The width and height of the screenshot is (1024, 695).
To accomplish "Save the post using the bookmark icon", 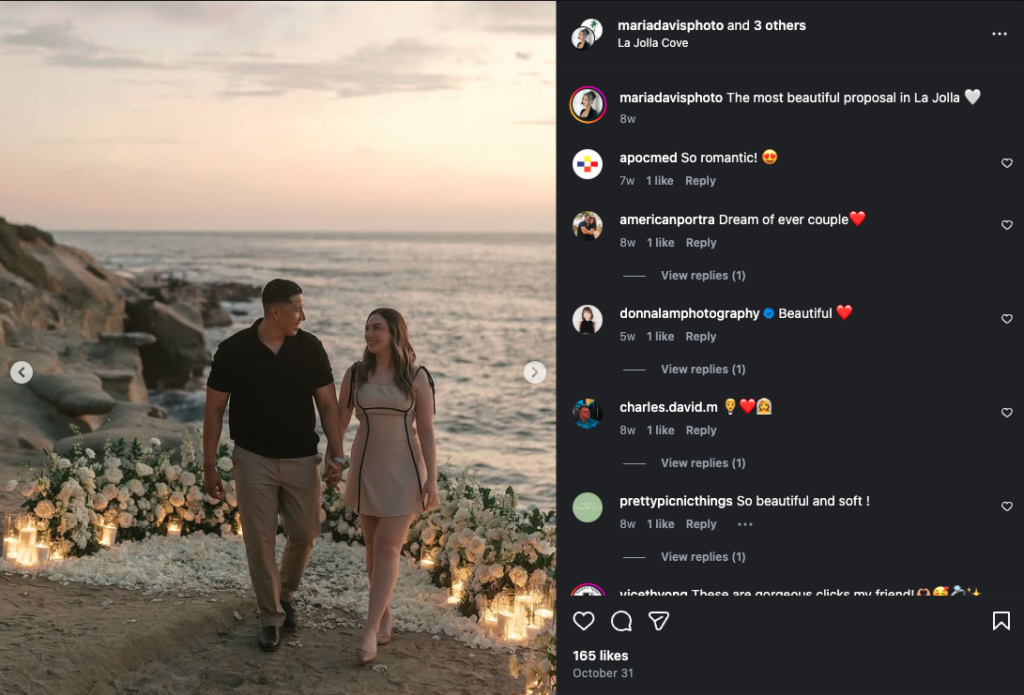I will [1001, 621].
